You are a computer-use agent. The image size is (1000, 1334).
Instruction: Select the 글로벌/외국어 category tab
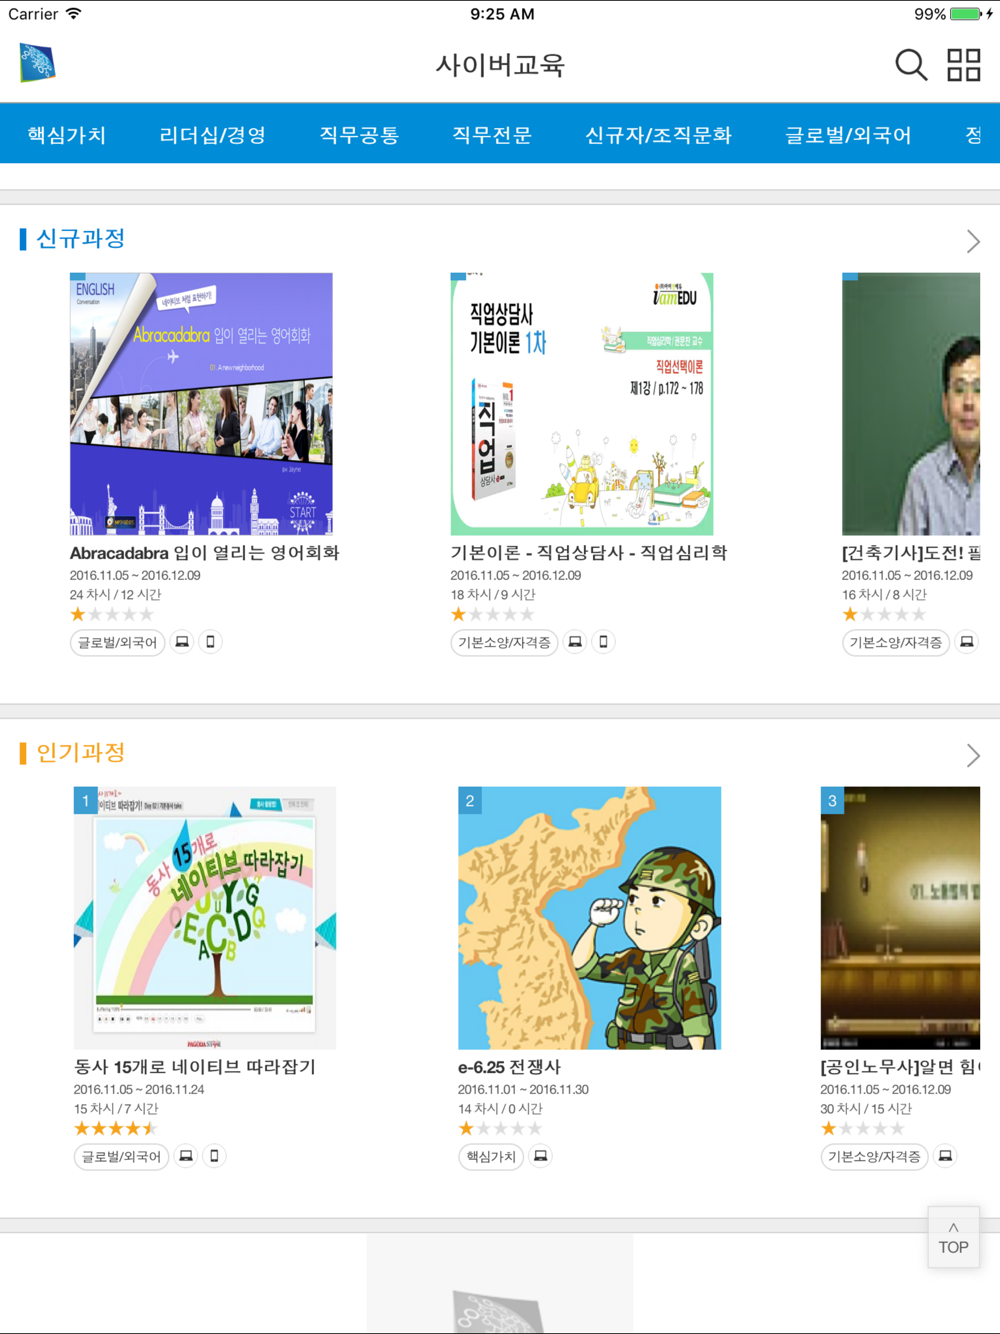(x=848, y=134)
